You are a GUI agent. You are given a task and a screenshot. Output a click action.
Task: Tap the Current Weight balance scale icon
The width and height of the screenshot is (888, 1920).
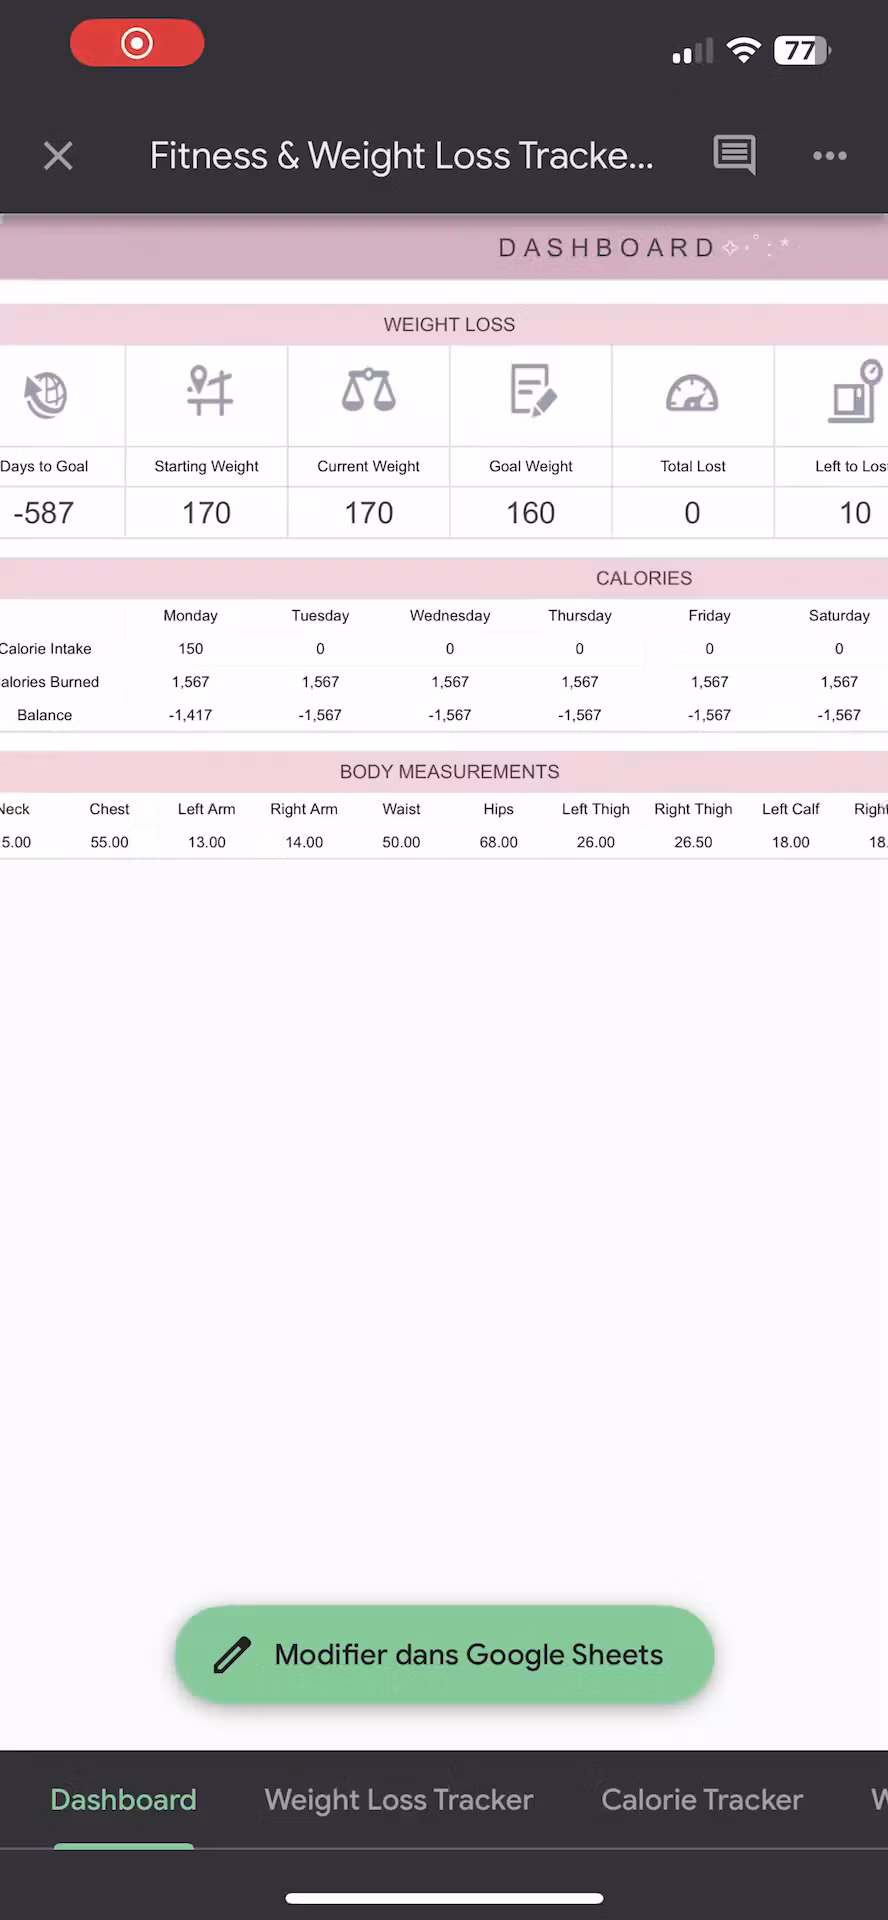(369, 391)
